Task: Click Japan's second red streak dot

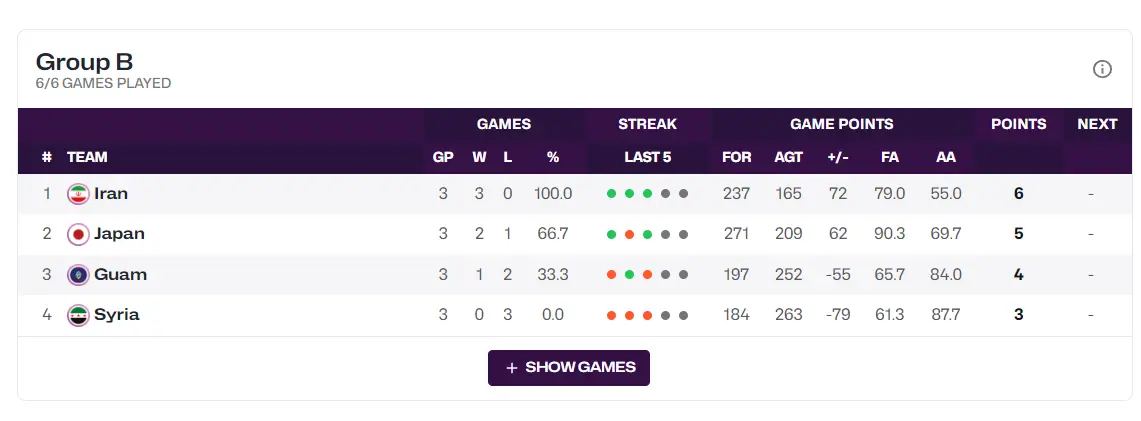Action: pos(629,234)
